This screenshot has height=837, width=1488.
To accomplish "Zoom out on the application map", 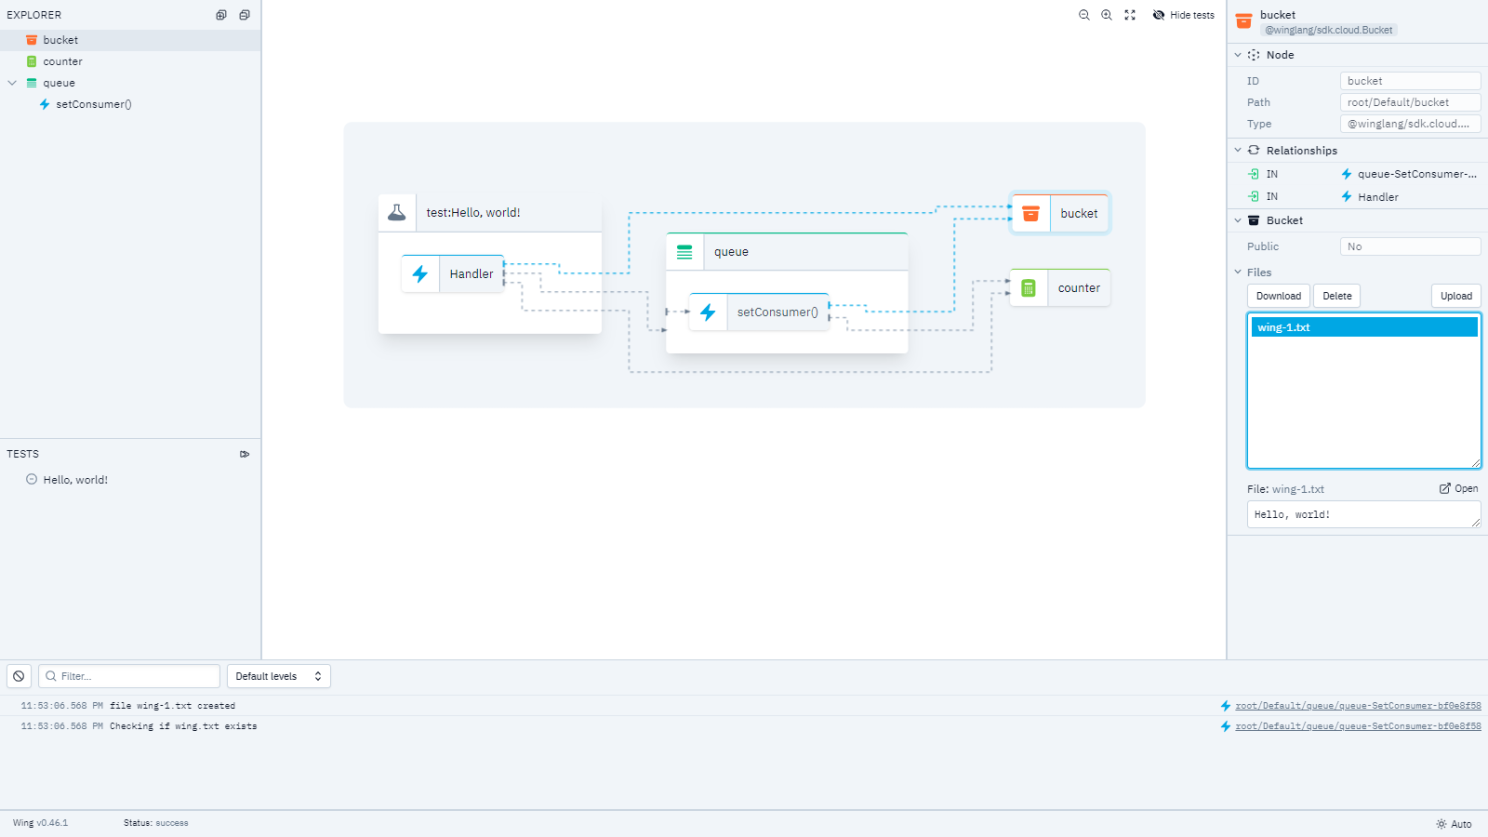I will pyautogui.click(x=1084, y=15).
